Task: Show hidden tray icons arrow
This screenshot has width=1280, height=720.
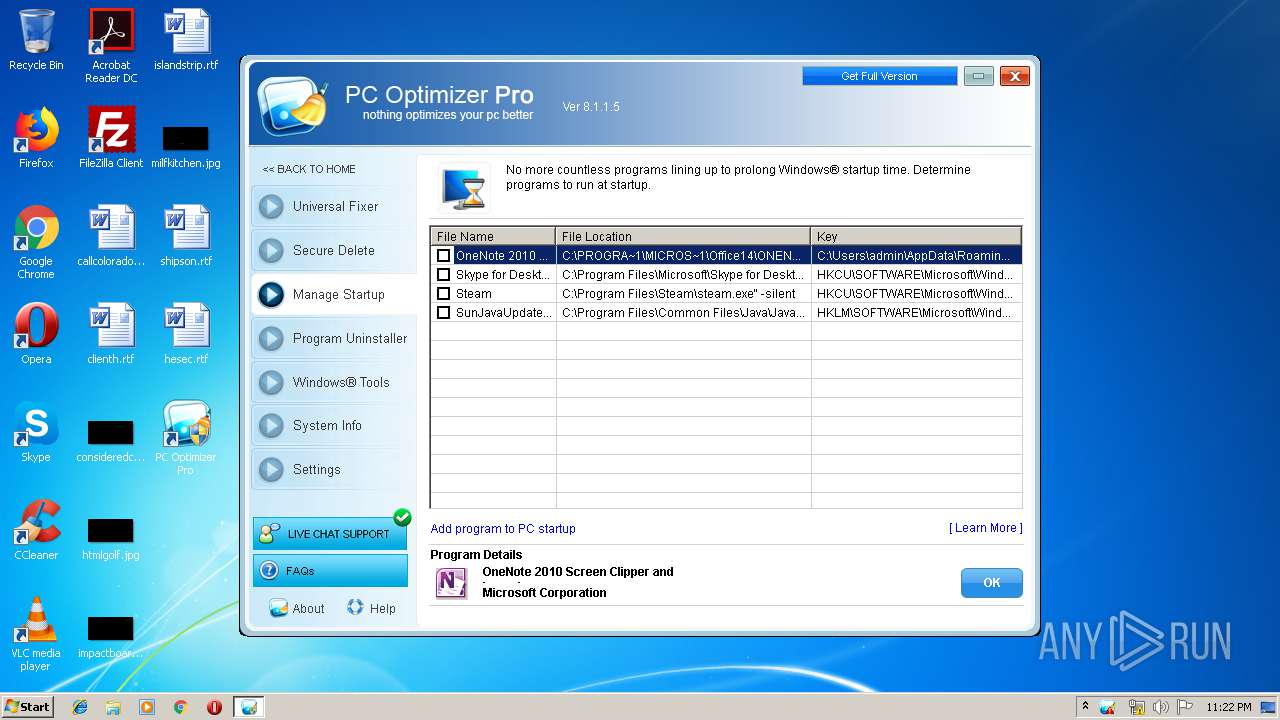Action: coord(1085,707)
